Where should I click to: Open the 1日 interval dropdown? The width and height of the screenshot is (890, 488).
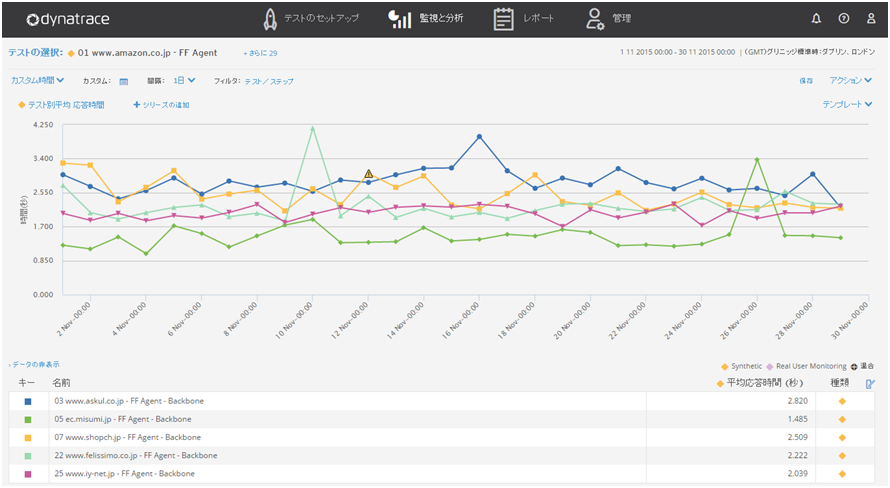coord(184,81)
